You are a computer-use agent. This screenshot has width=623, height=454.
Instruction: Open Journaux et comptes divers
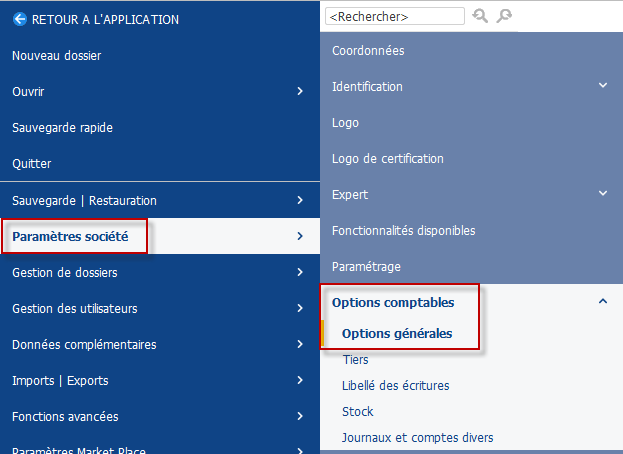417,438
